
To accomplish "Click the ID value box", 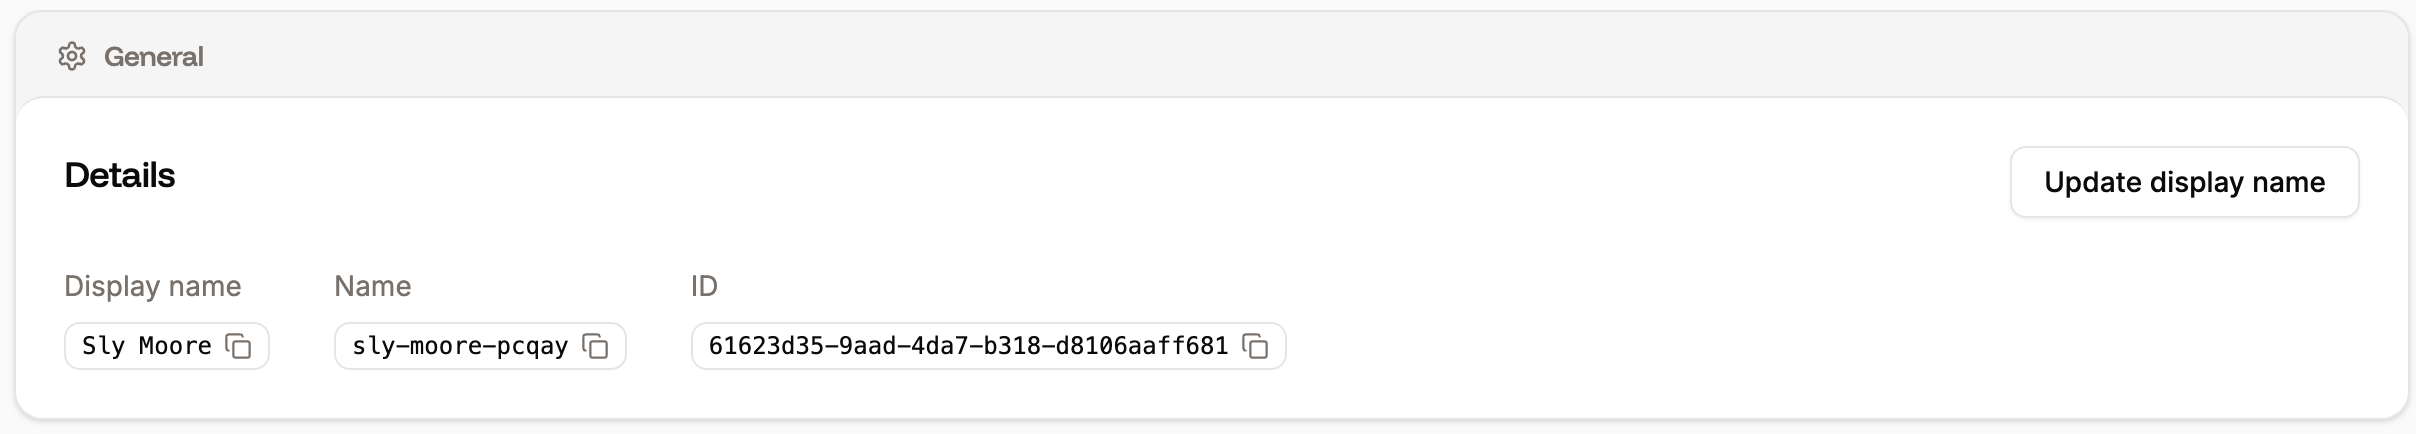I will [988, 346].
